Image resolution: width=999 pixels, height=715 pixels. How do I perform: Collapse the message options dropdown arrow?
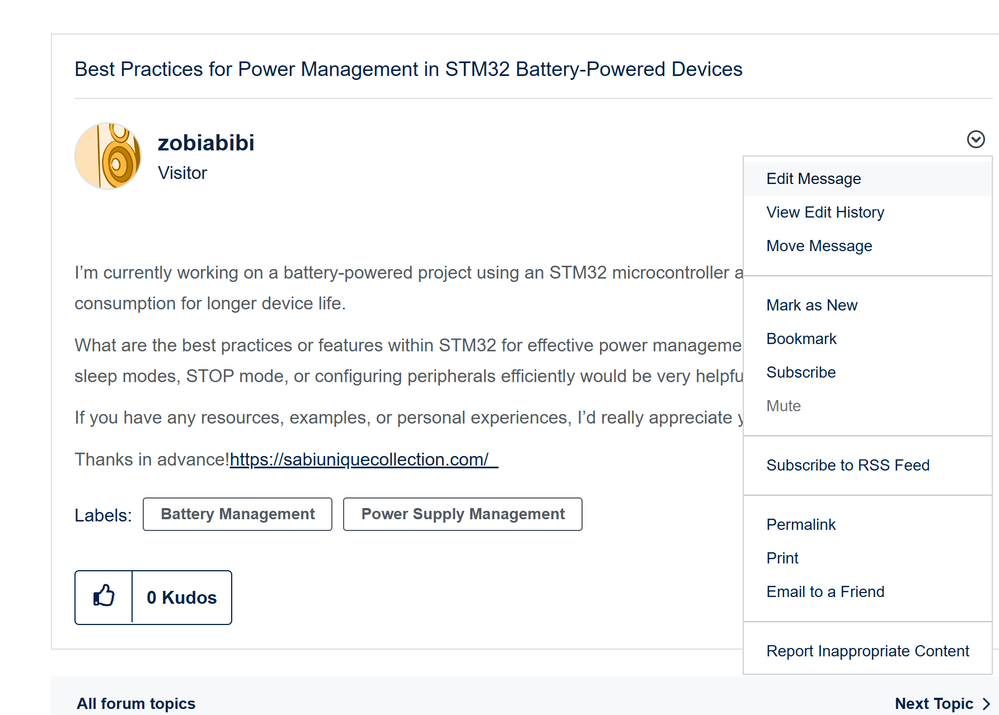click(976, 140)
